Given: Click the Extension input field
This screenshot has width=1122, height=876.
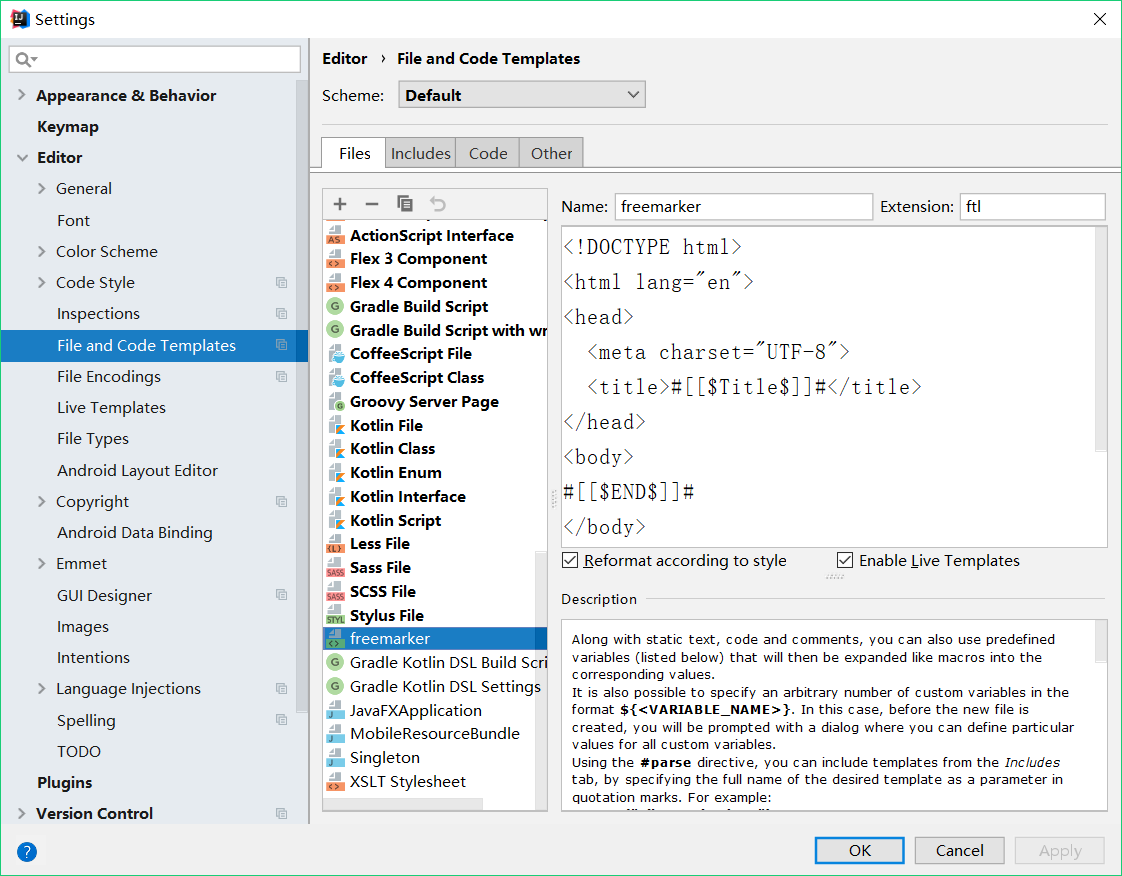Looking at the screenshot, I should (x=1033, y=207).
